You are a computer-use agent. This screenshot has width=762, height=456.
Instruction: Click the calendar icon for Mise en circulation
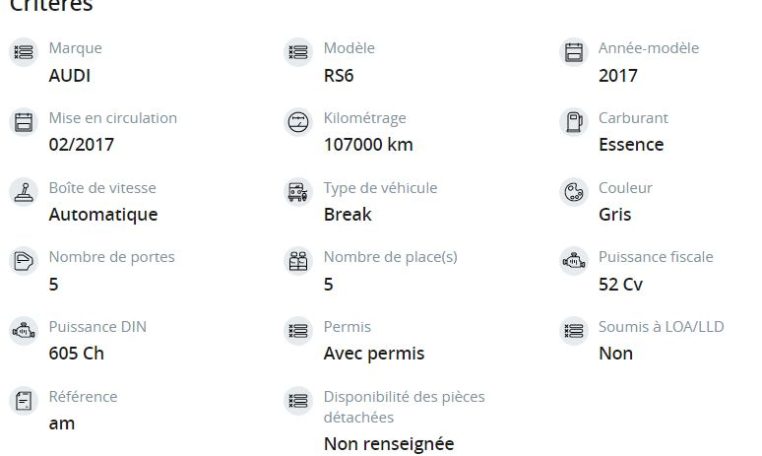pos(24,122)
